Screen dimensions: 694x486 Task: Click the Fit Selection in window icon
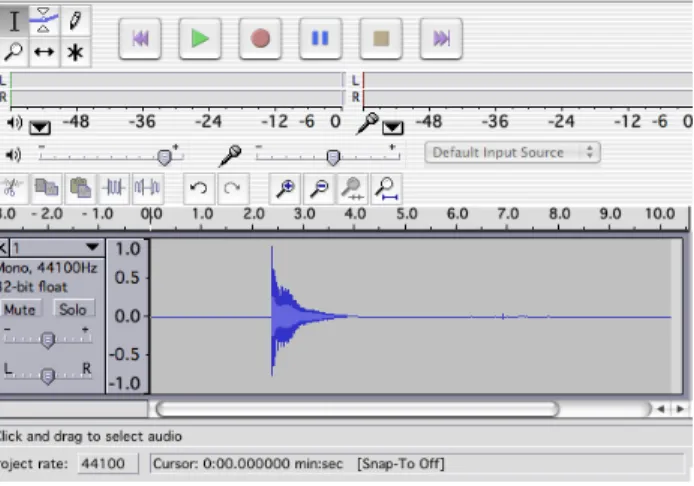[x=352, y=189]
